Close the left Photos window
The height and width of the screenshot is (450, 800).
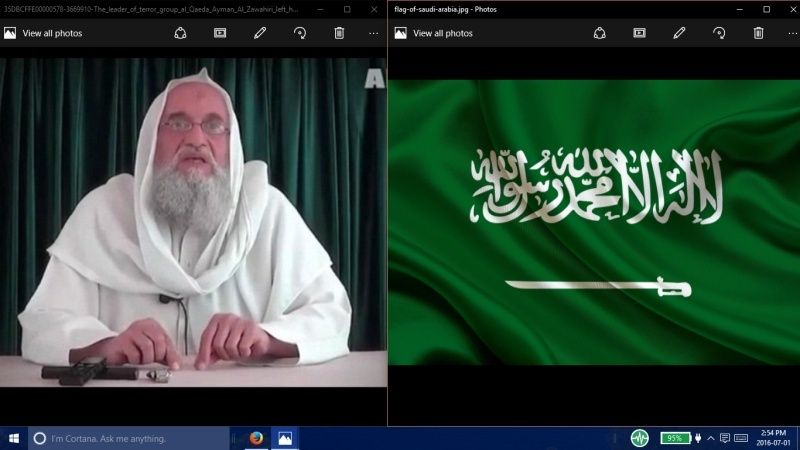pyautogui.click(x=374, y=9)
